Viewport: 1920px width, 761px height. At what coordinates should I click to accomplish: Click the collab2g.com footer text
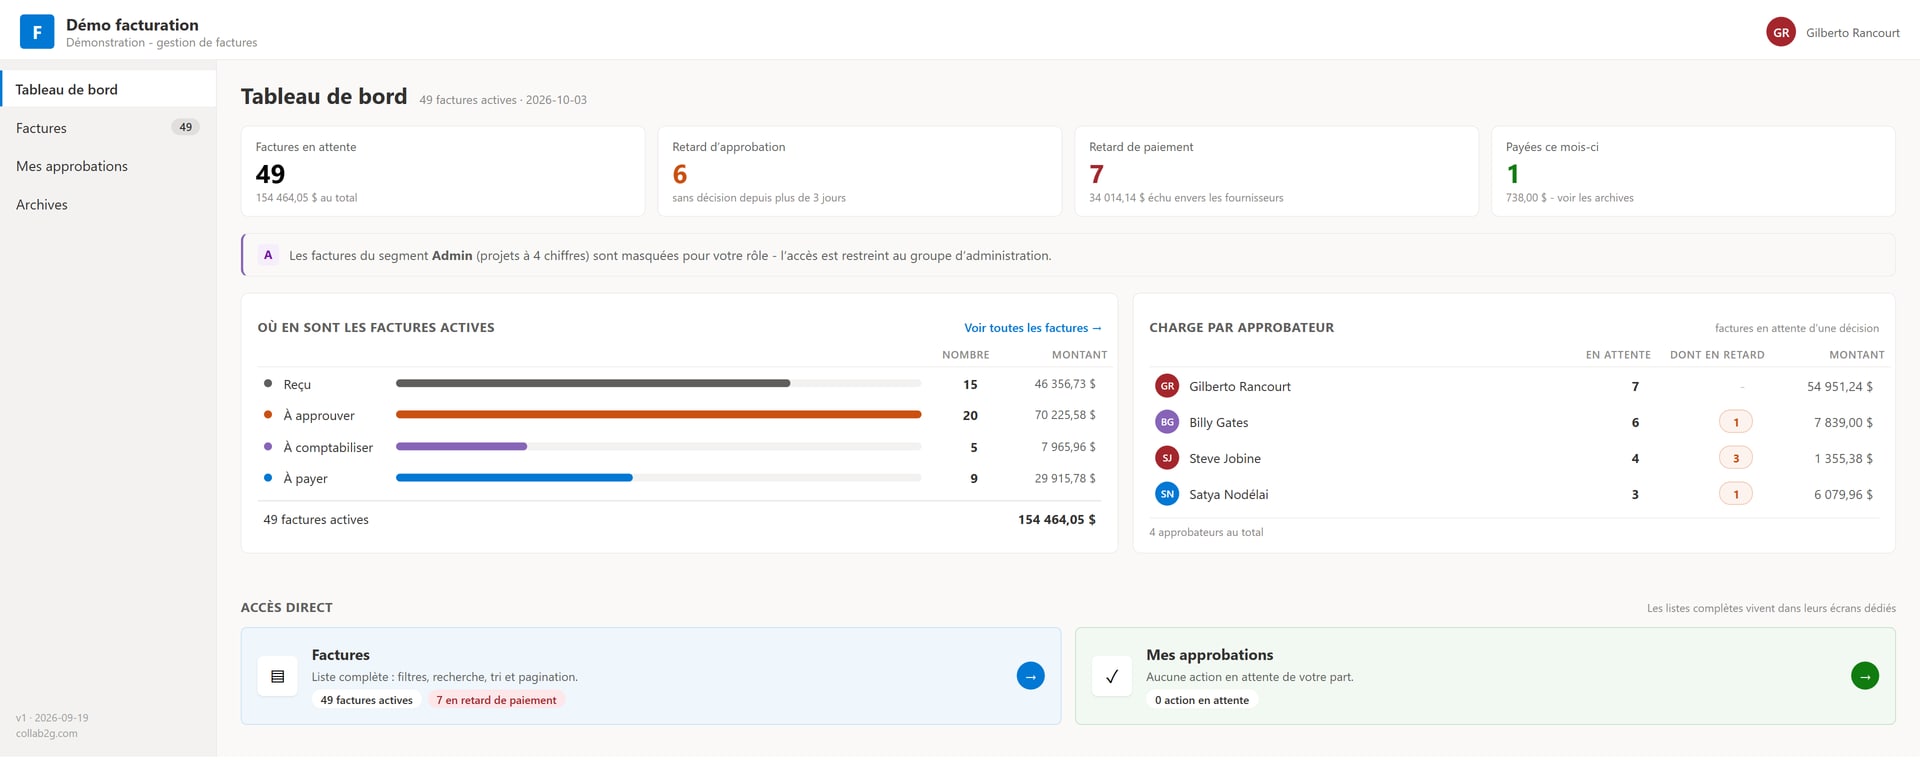click(46, 733)
